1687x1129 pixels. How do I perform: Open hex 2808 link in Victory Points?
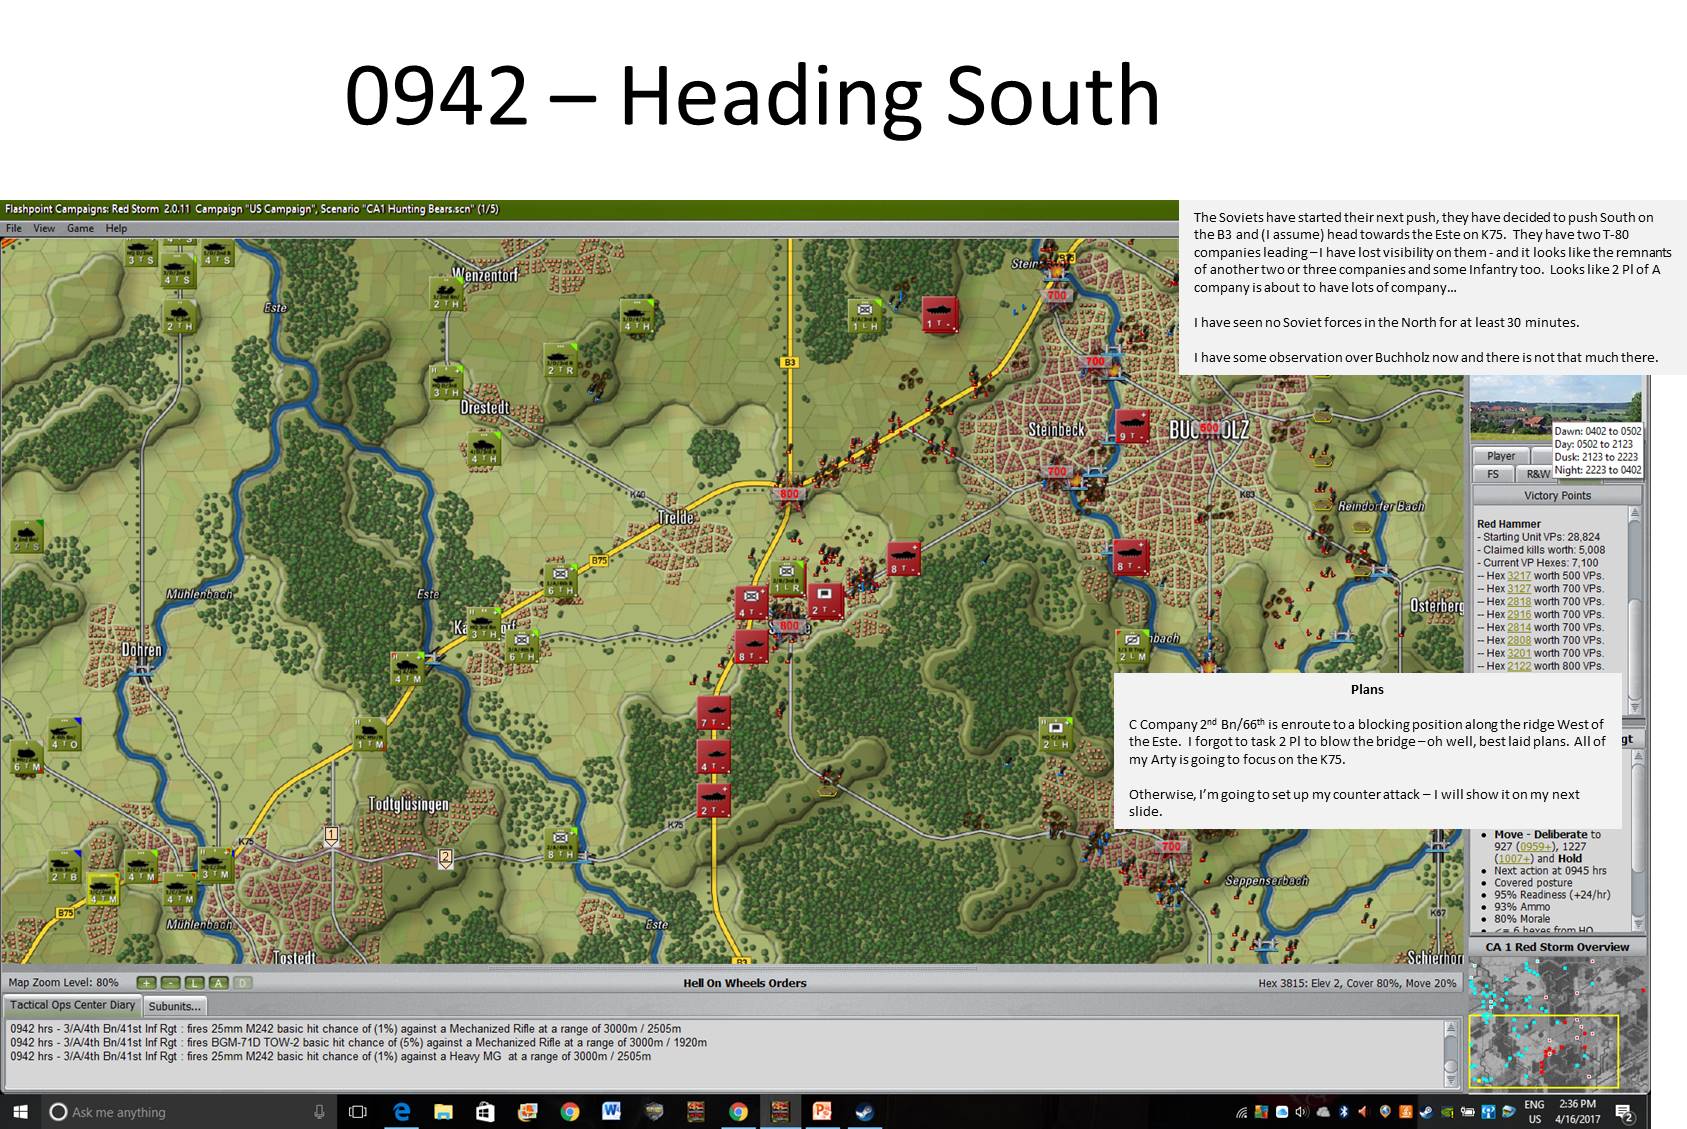(x=1518, y=641)
